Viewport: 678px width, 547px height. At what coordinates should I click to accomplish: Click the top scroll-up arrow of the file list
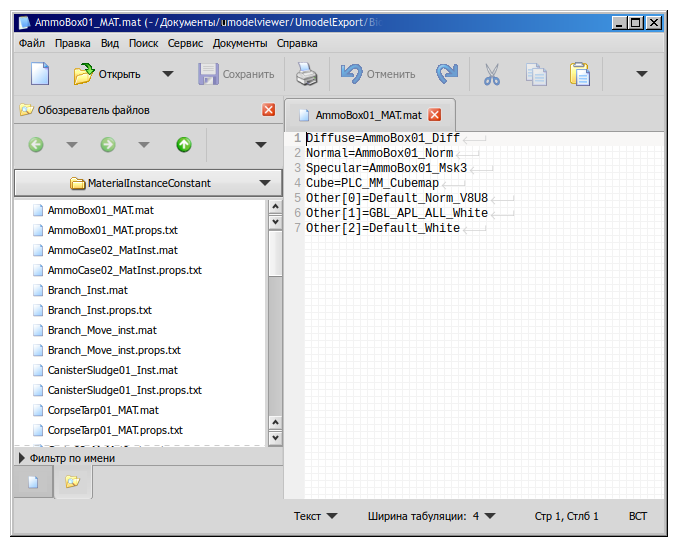pyautogui.click(x=275, y=207)
